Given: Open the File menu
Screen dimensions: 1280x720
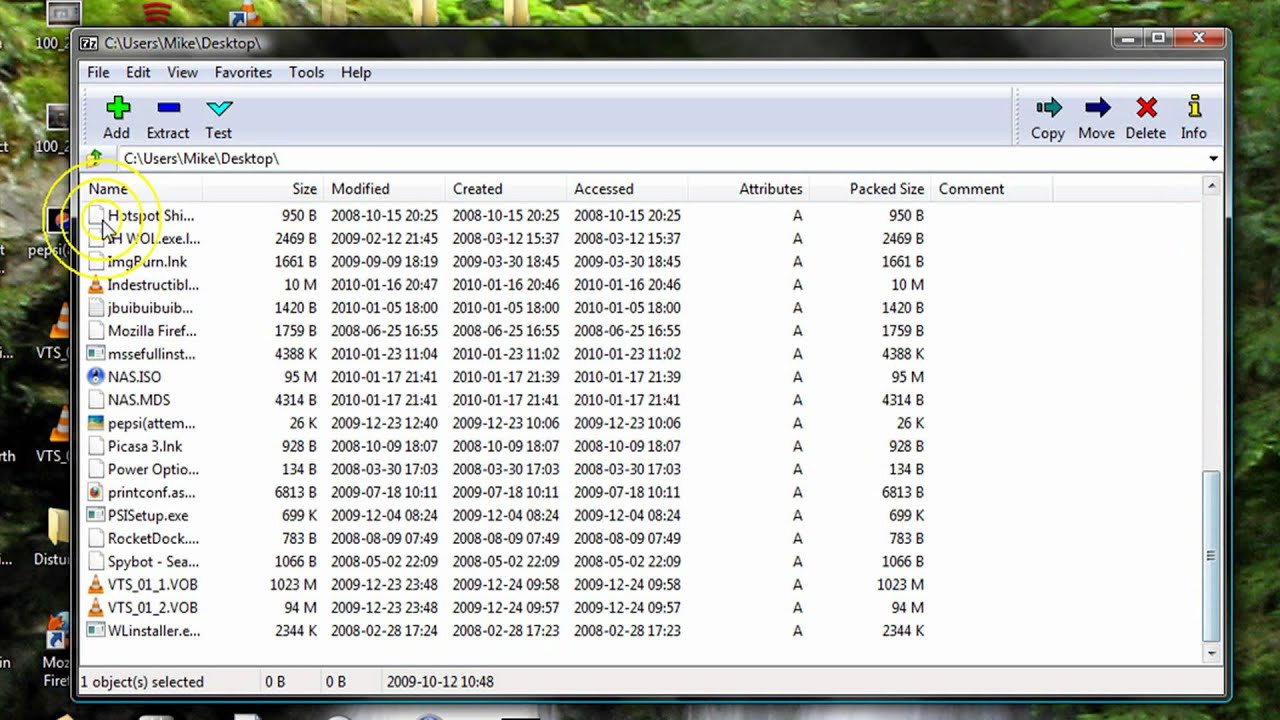Looking at the screenshot, I should 98,72.
